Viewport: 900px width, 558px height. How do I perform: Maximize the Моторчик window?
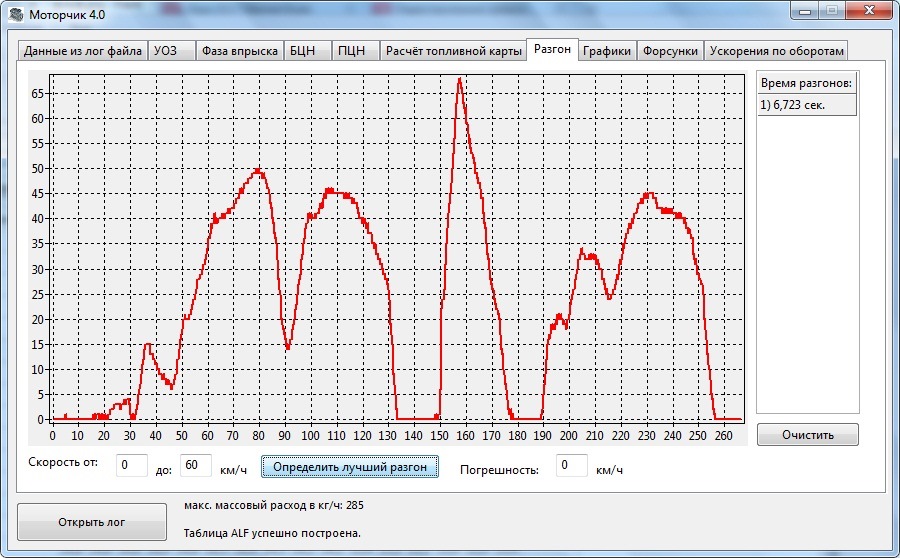click(832, 11)
